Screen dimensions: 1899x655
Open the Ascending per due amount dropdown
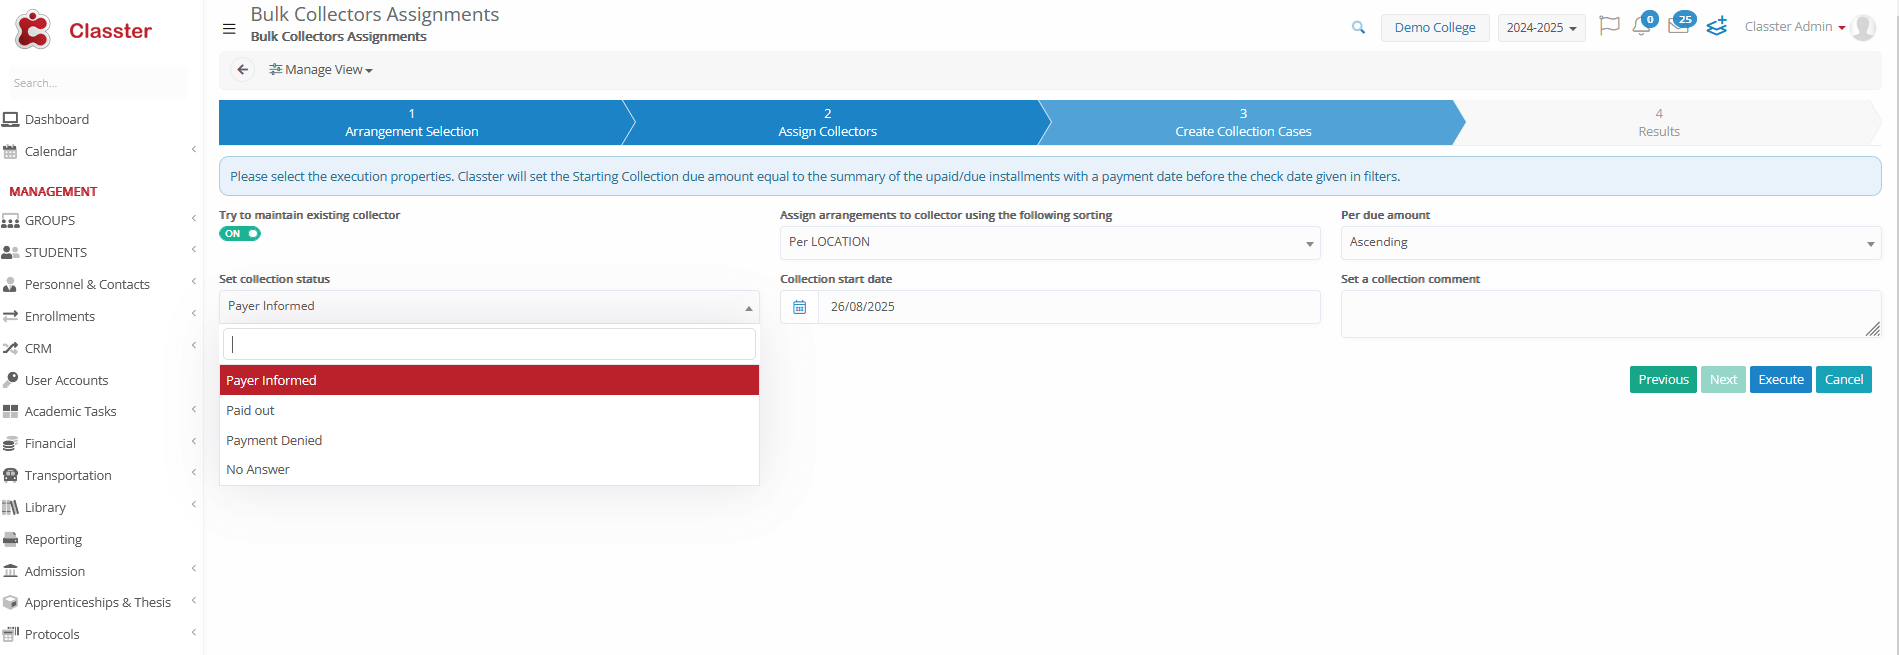tap(1610, 243)
